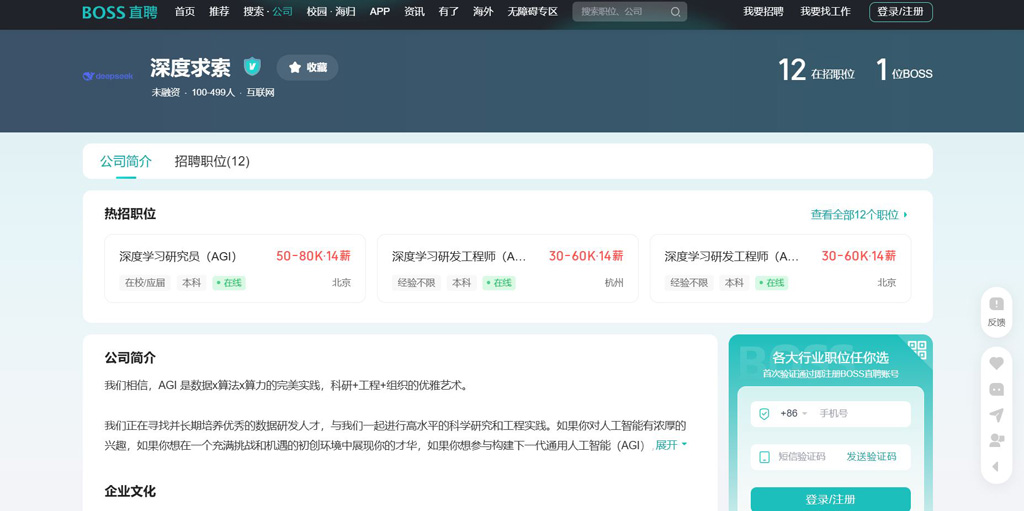Click the shield icon beside +86
Viewport: 1024px width, 511px height.
764,414
